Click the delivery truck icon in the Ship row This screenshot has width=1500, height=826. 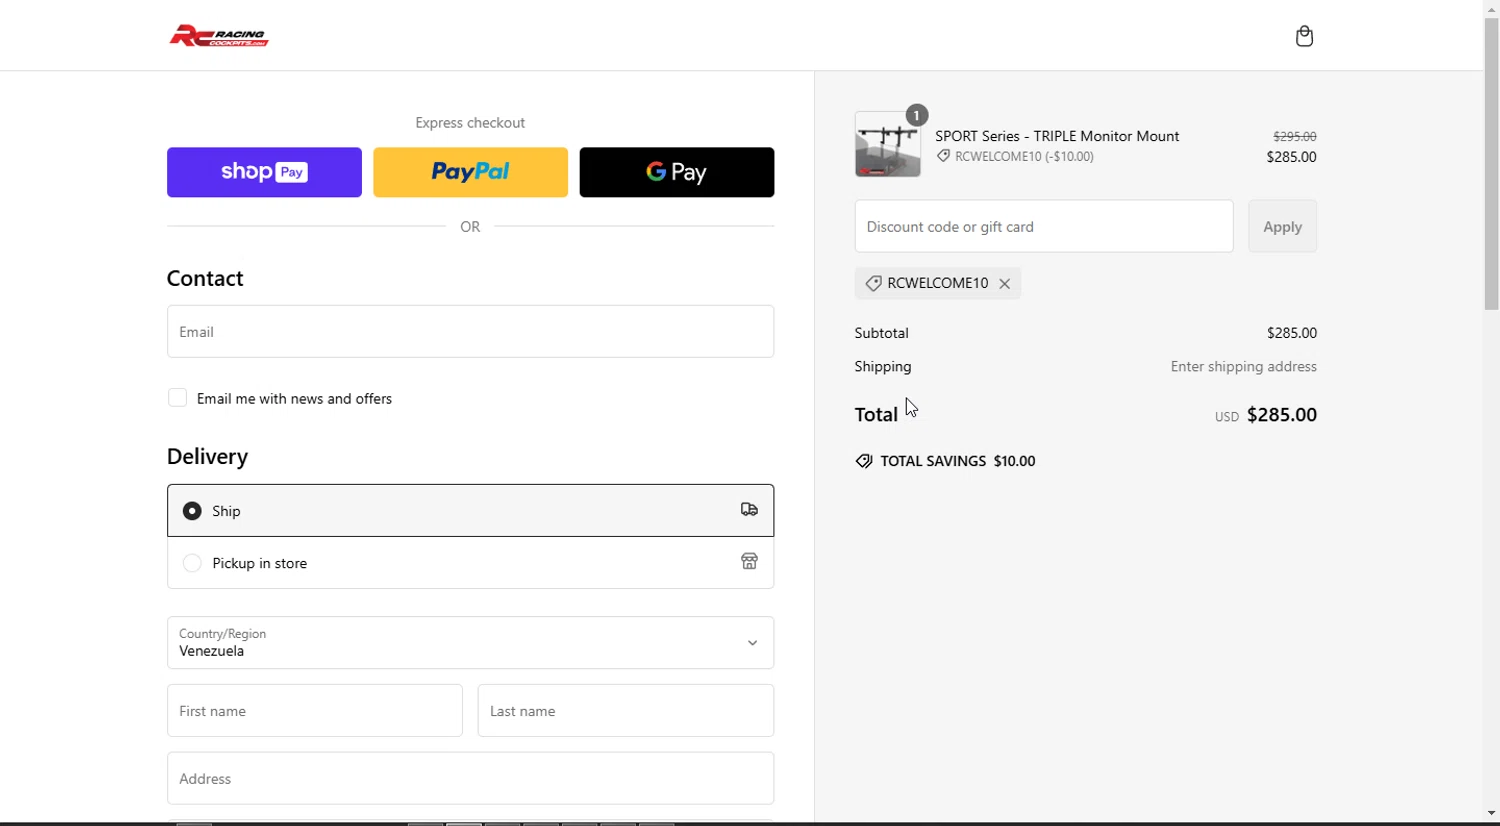click(749, 510)
